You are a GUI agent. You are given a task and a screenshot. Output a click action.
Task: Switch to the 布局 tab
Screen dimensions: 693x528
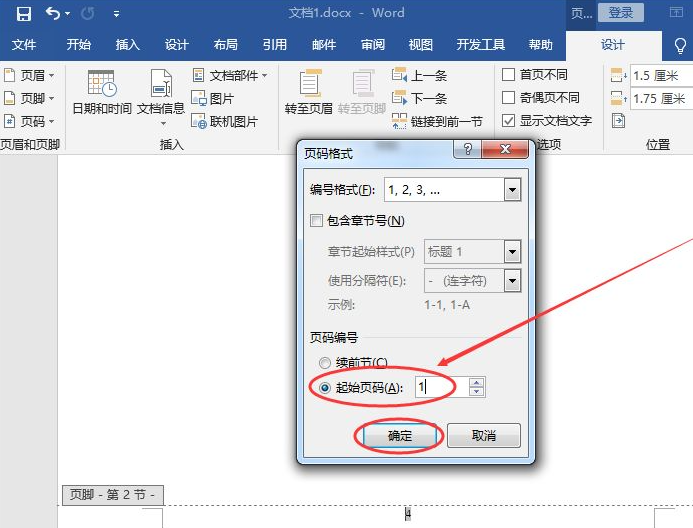(225, 45)
